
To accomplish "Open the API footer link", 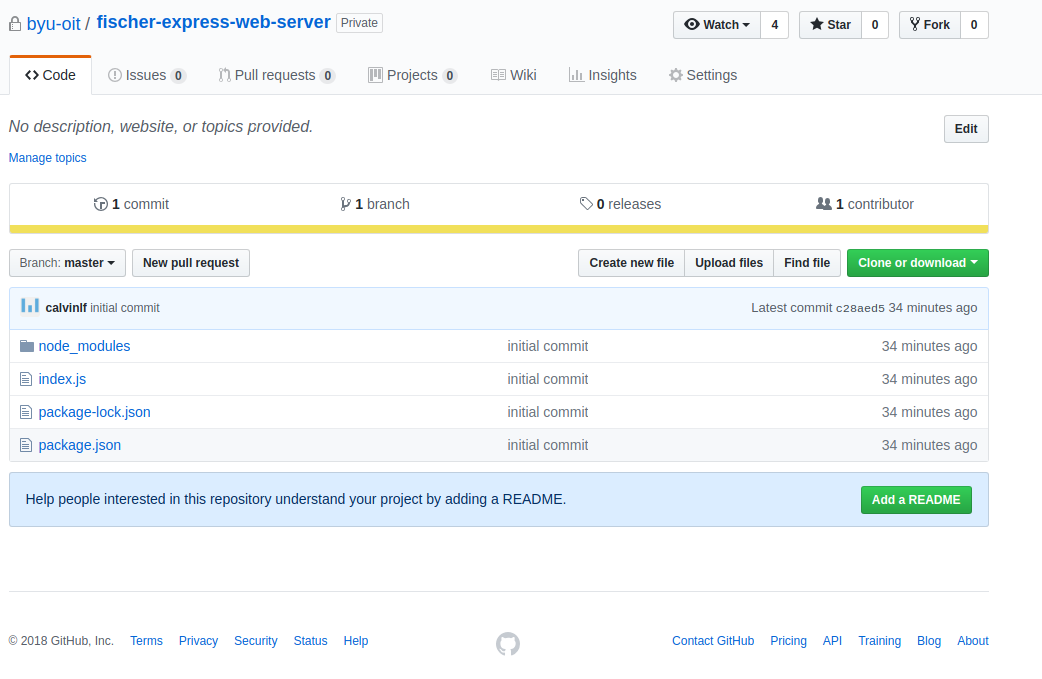I will click(x=832, y=640).
